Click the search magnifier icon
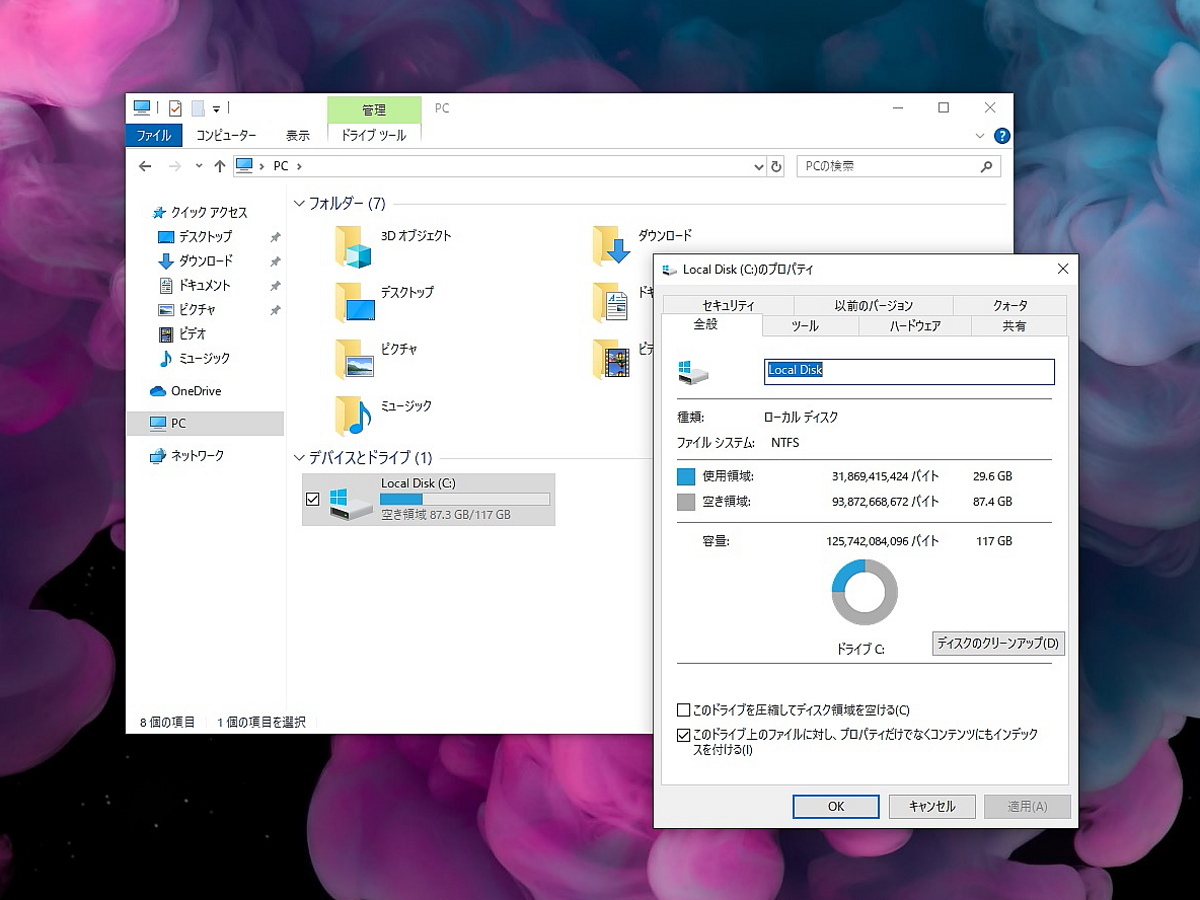Screen dimensions: 1200x900 coord(985,166)
